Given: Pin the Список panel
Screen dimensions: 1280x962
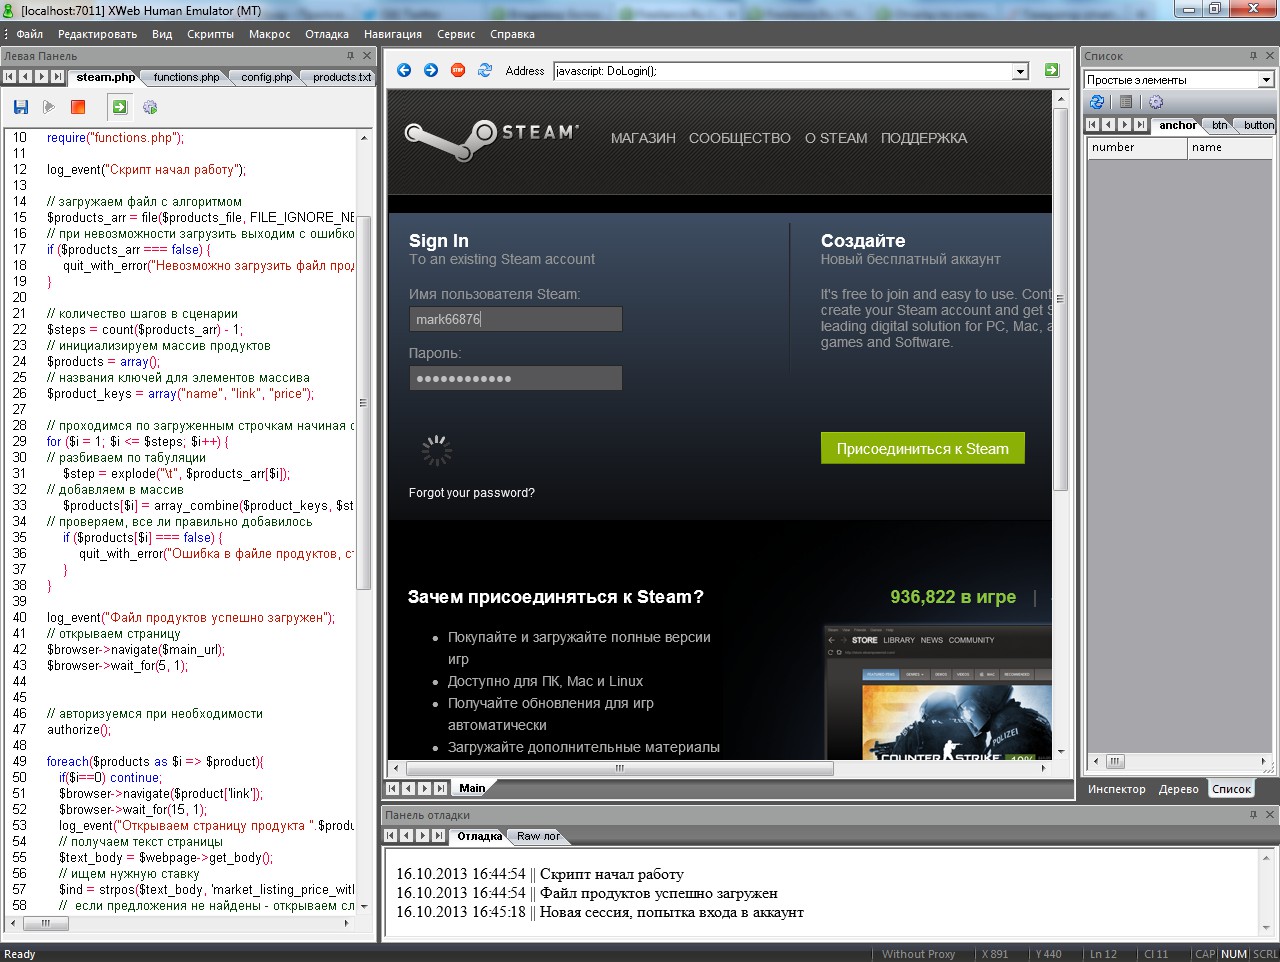Looking at the screenshot, I should tap(1253, 56).
